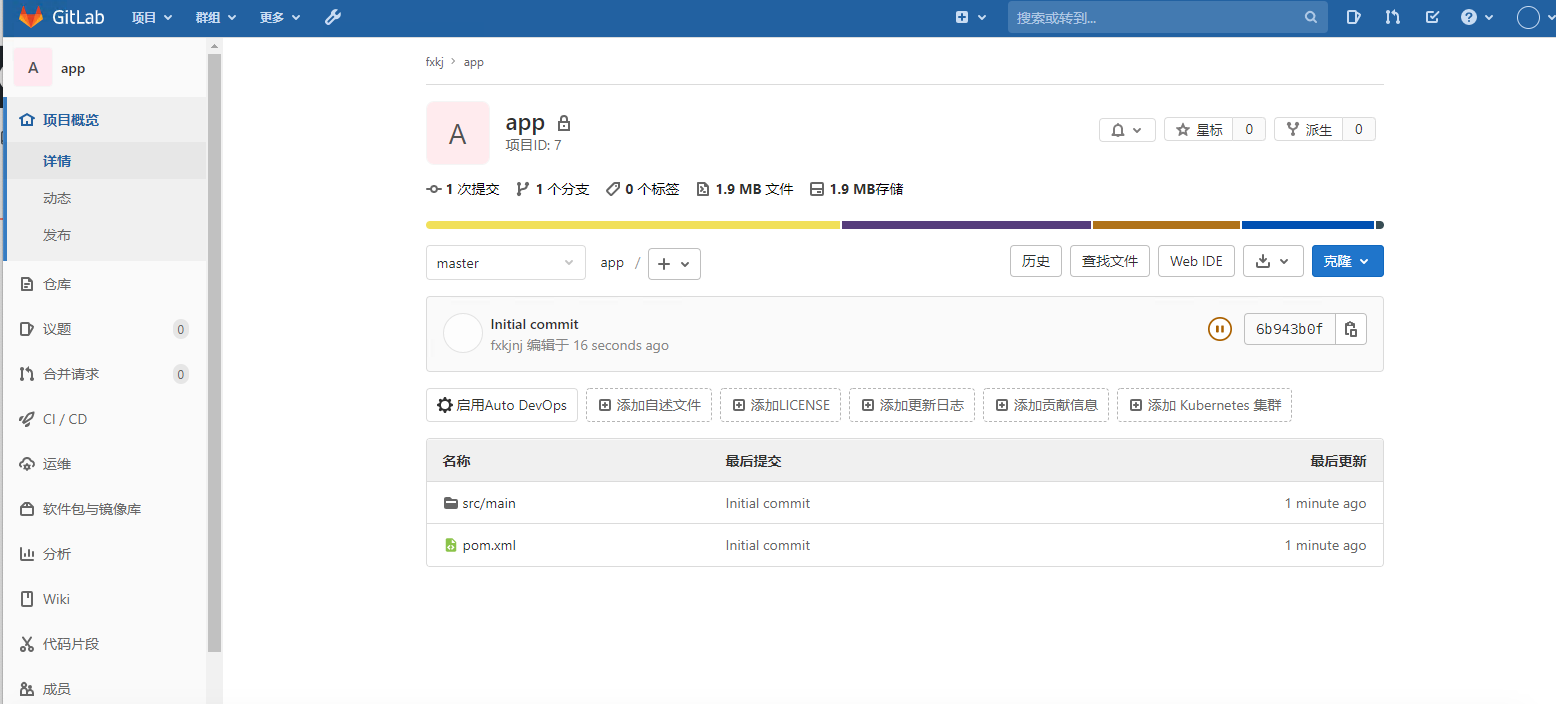Image resolution: width=1556 pixels, height=704 pixels.
Task: Open 合并请求 in sidebar
Action: point(106,374)
